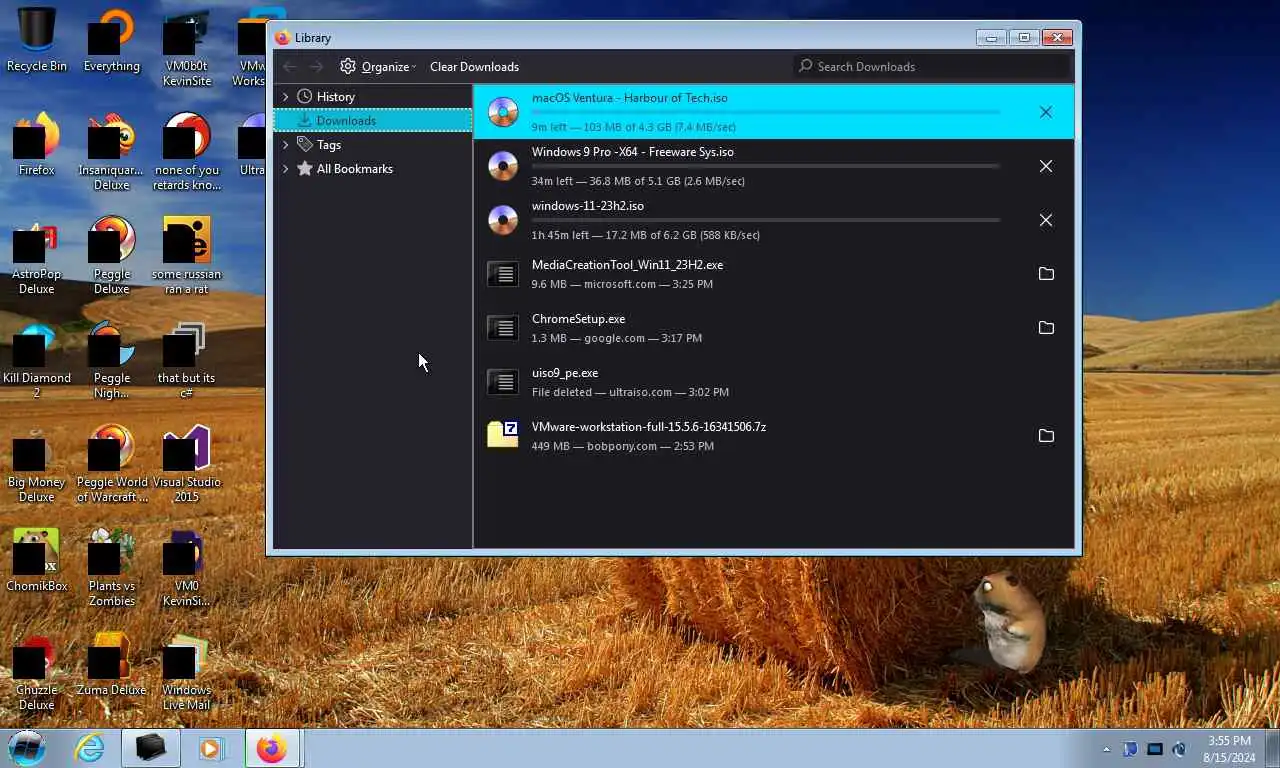Launch Internet Explorer from the taskbar

(x=90, y=748)
